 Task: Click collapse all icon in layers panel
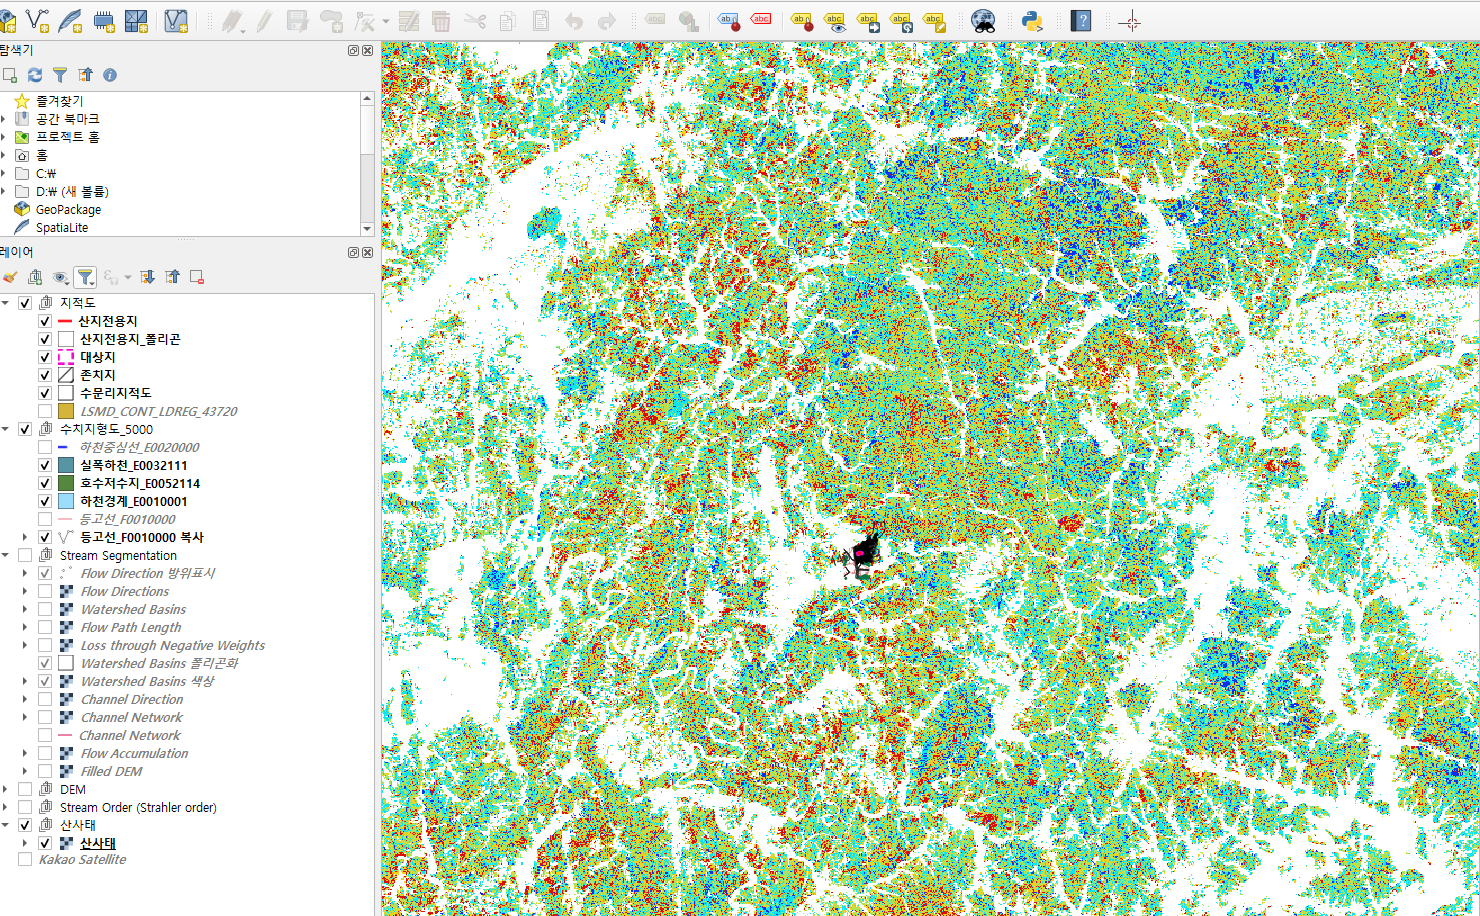pyautogui.click(x=172, y=277)
